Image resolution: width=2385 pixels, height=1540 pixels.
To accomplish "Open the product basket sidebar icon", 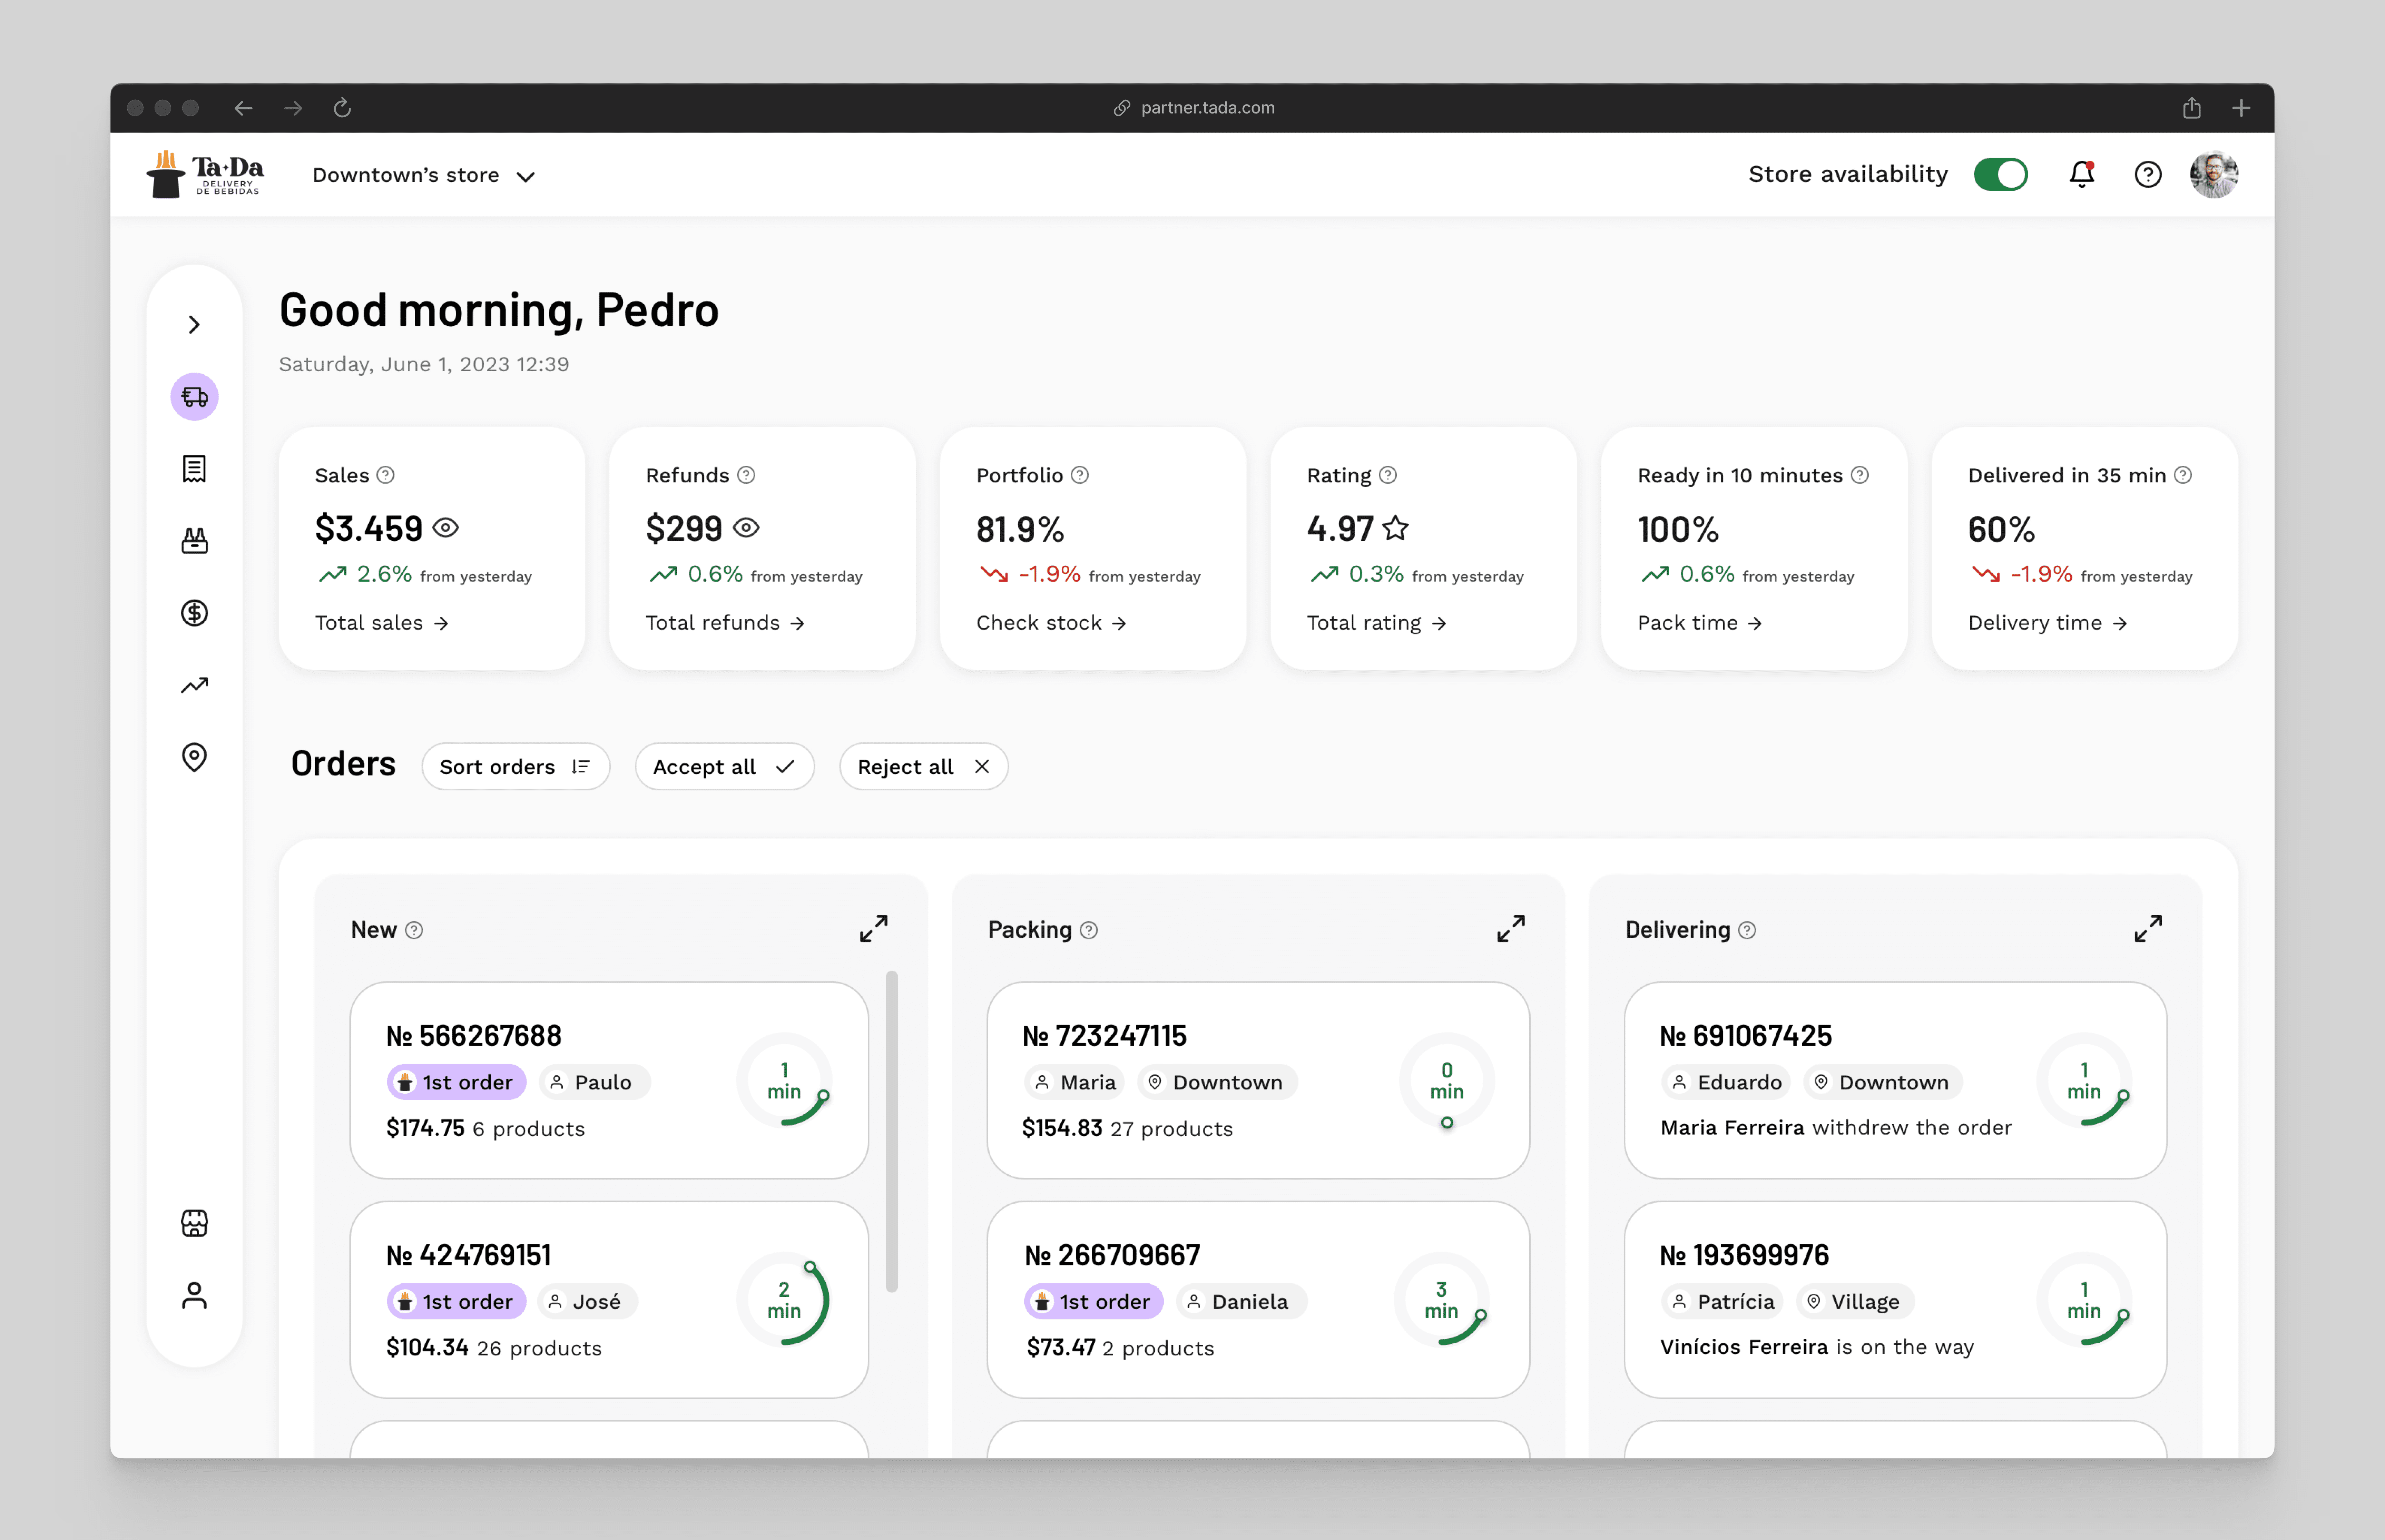I will point(194,541).
